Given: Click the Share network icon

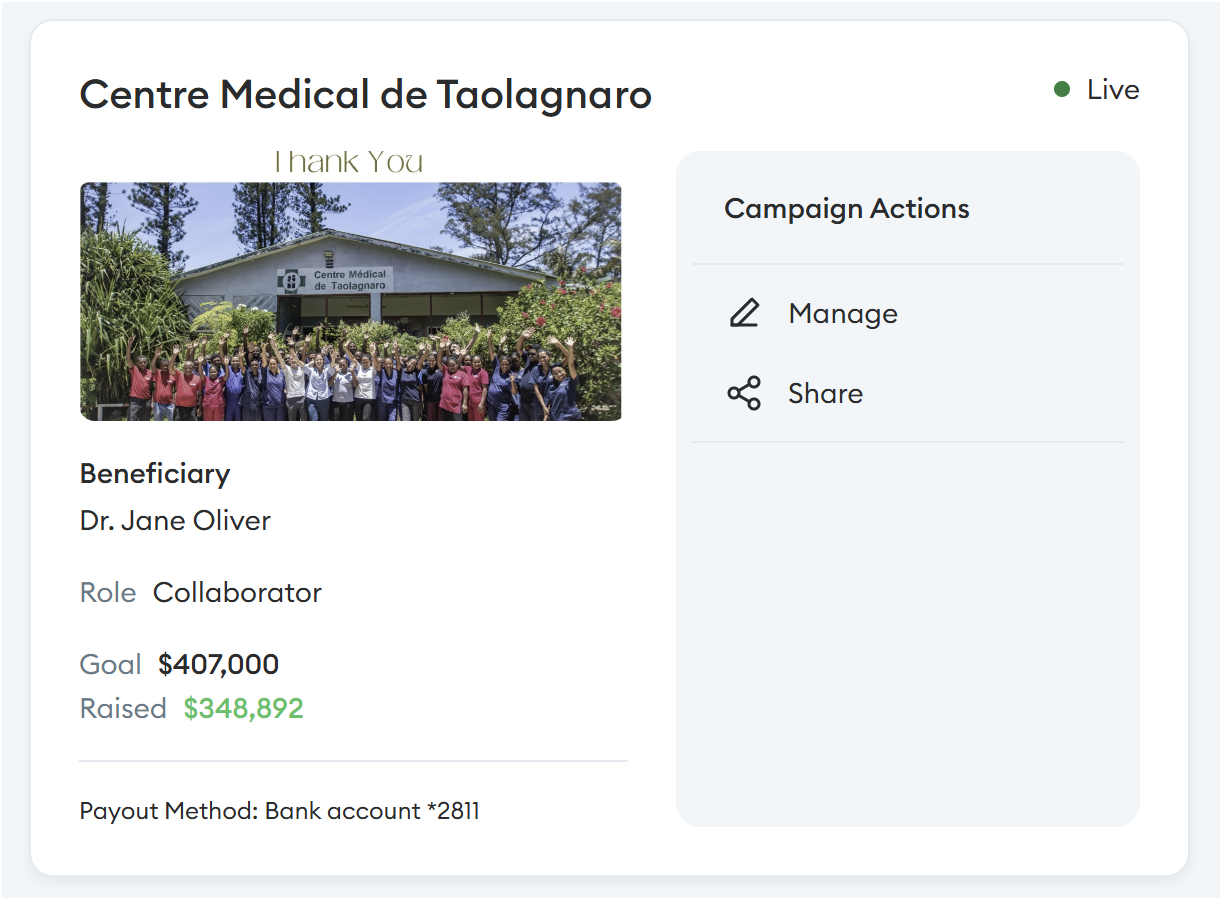Looking at the screenshot, I should [x=744, y=393].
